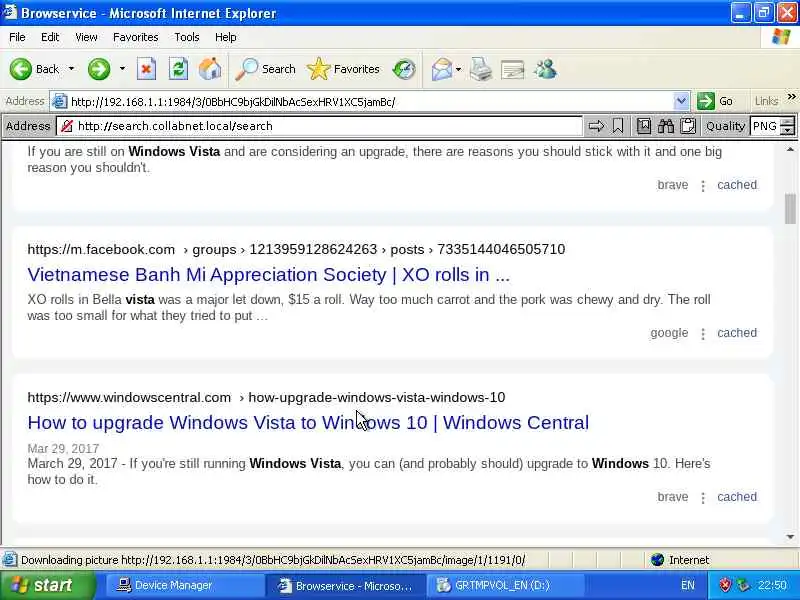The height and width of the screenshot is (600, 800).
Task: Click the page scrollbar thumb
Action: pos(790,209)
